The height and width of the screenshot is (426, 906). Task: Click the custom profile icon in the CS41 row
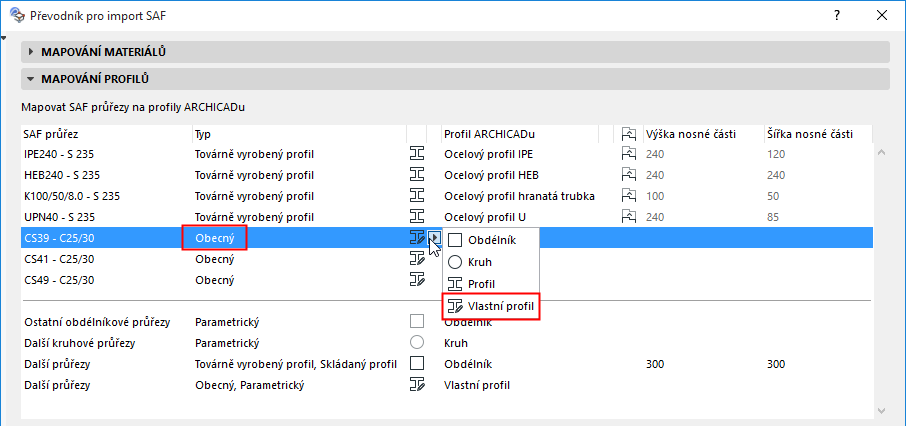pyautogui.click(x=417, y=259)
